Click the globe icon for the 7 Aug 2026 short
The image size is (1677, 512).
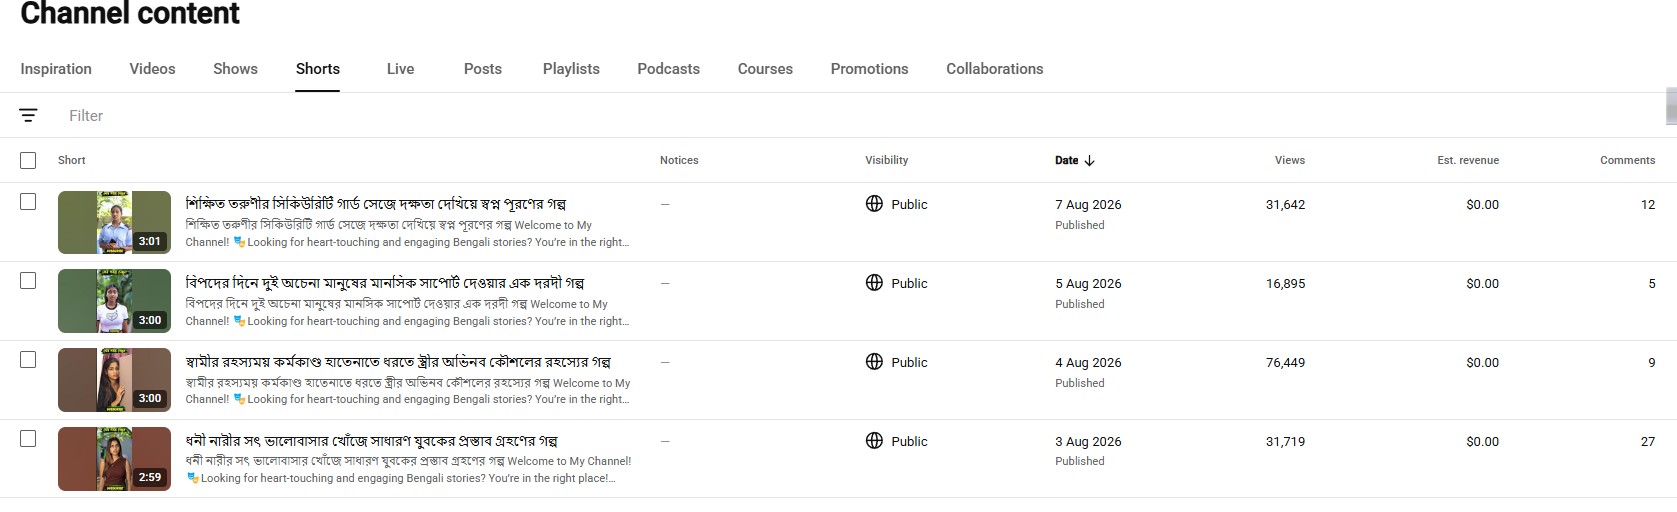(874, 204)
